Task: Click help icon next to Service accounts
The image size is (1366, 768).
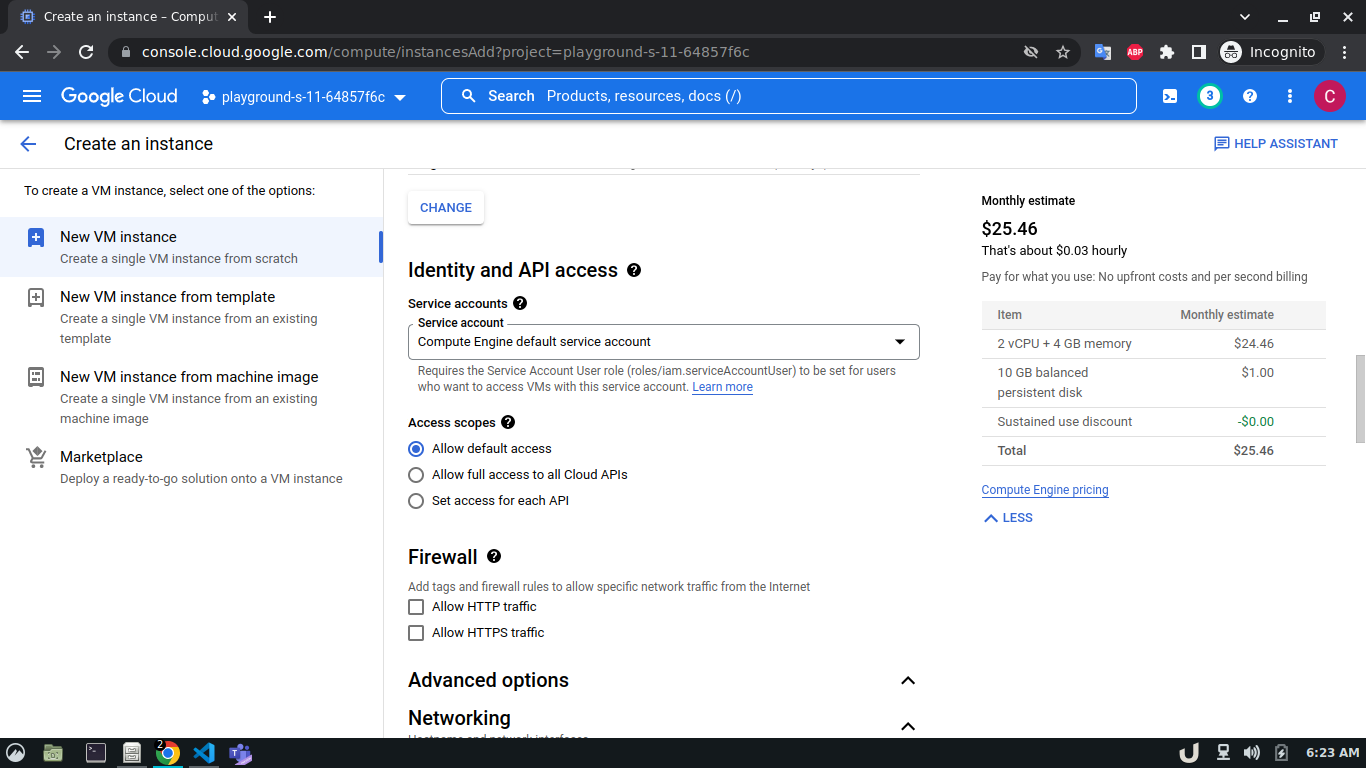Action: click(519, 303)
